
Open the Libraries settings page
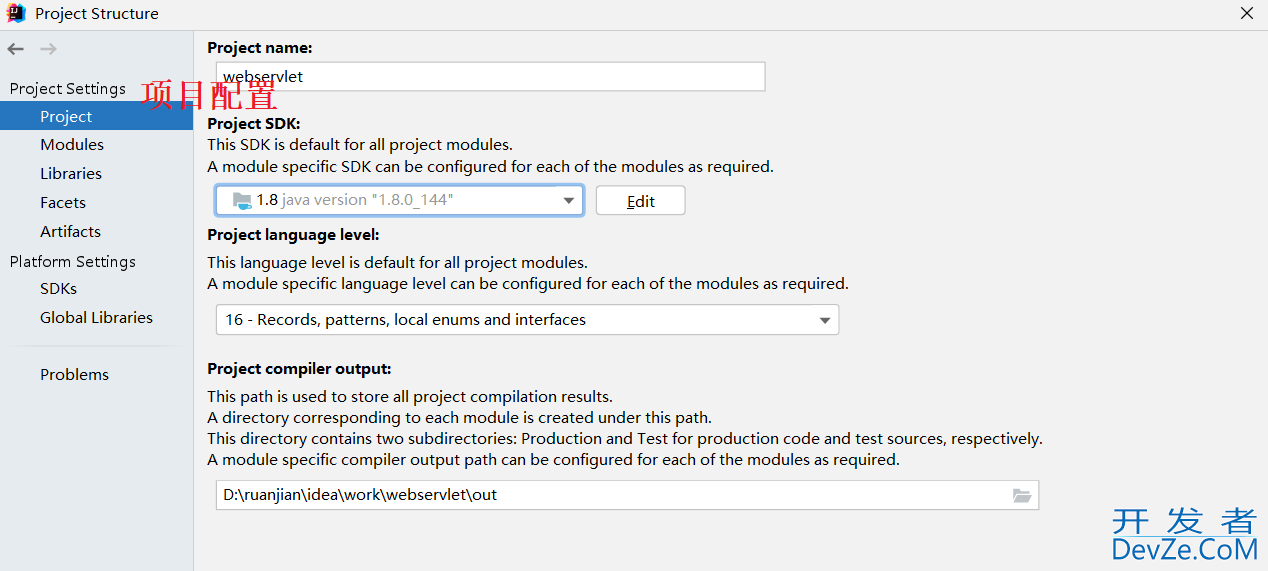tap(71, 174)
